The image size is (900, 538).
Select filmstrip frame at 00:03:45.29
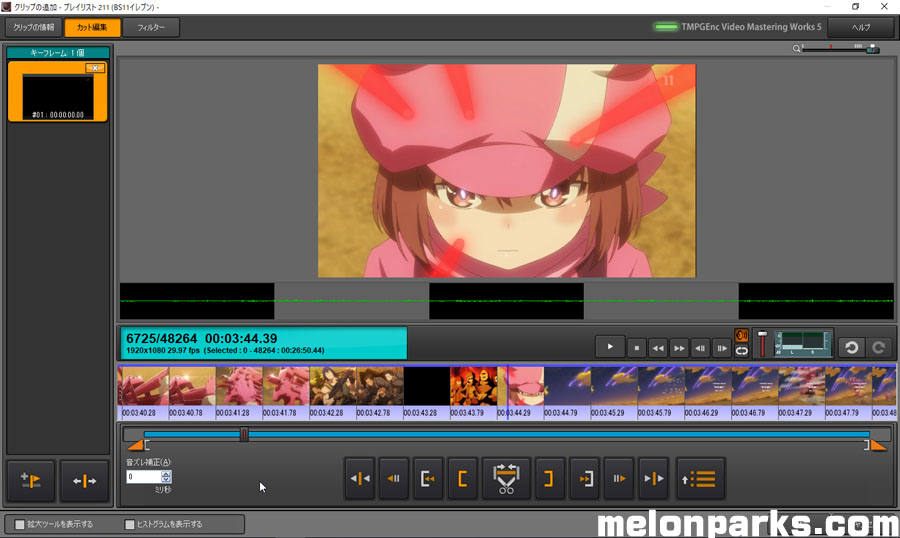pos(614,386)
